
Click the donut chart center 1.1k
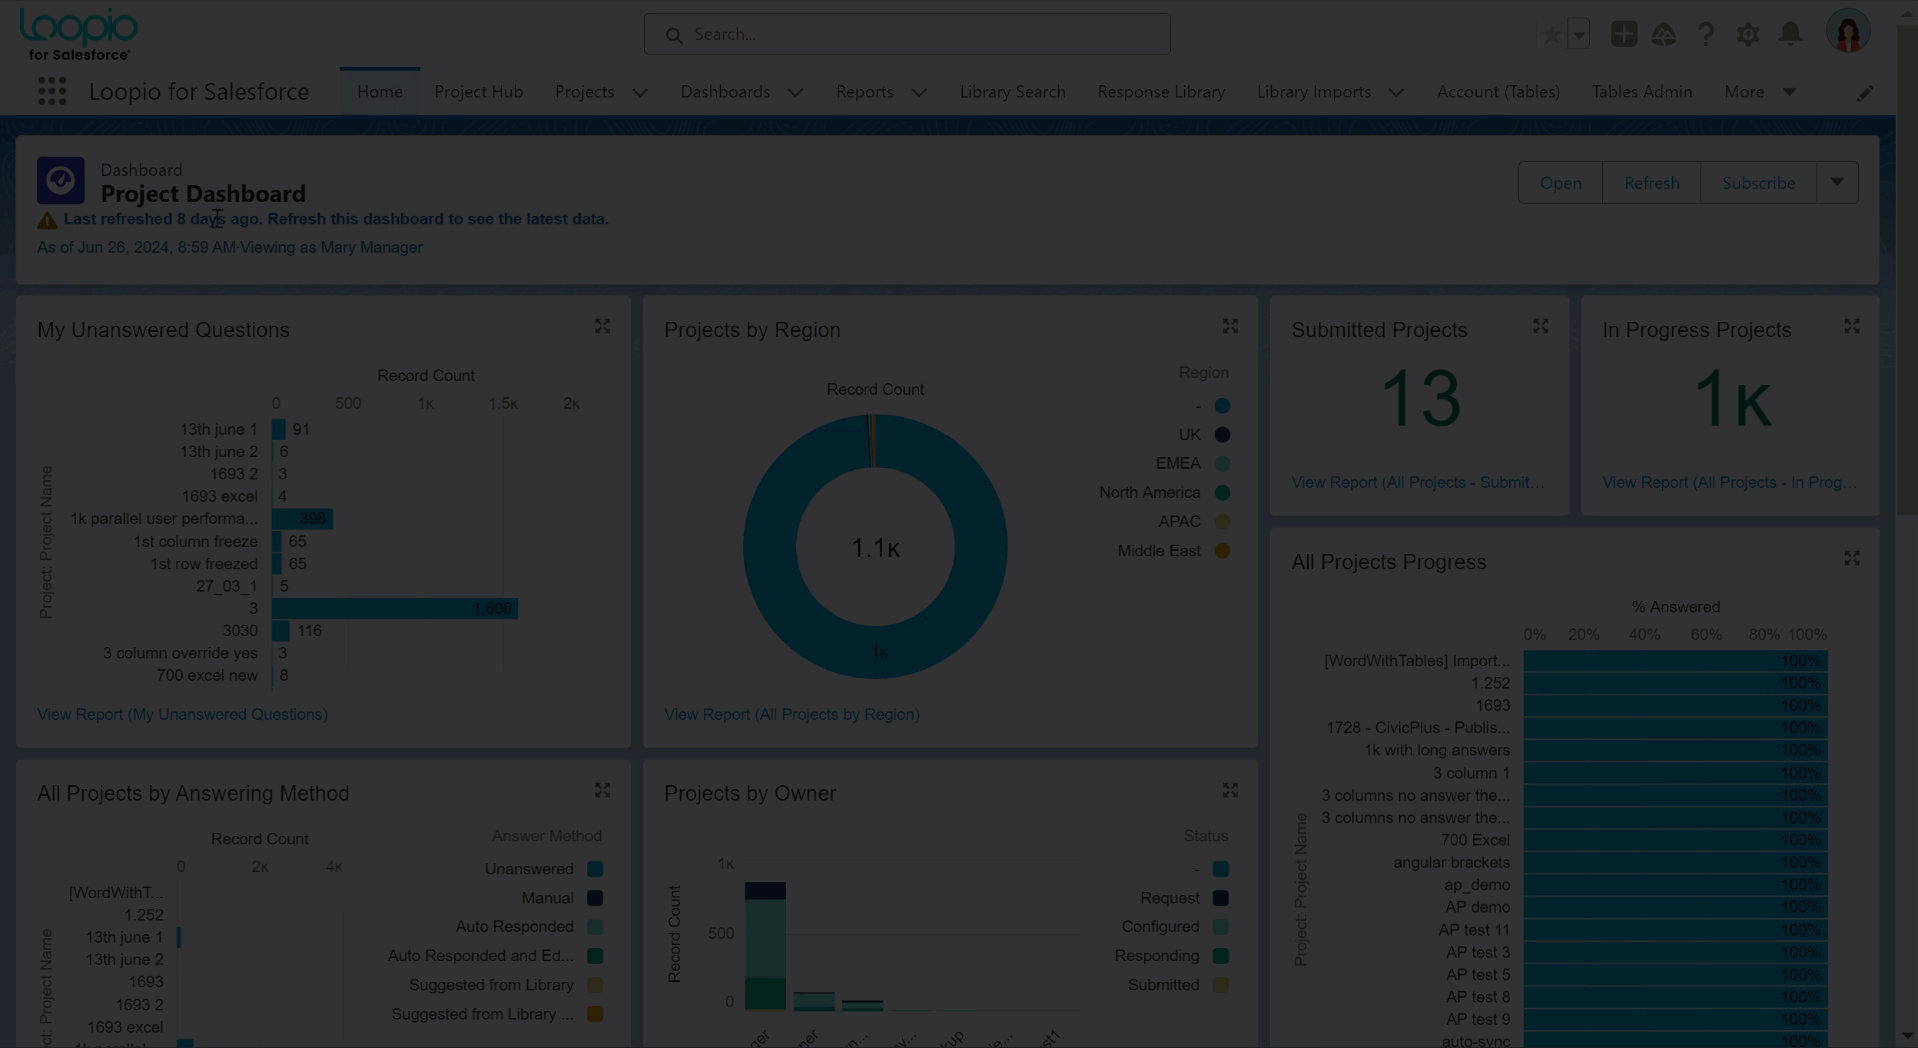pos(875,548)
